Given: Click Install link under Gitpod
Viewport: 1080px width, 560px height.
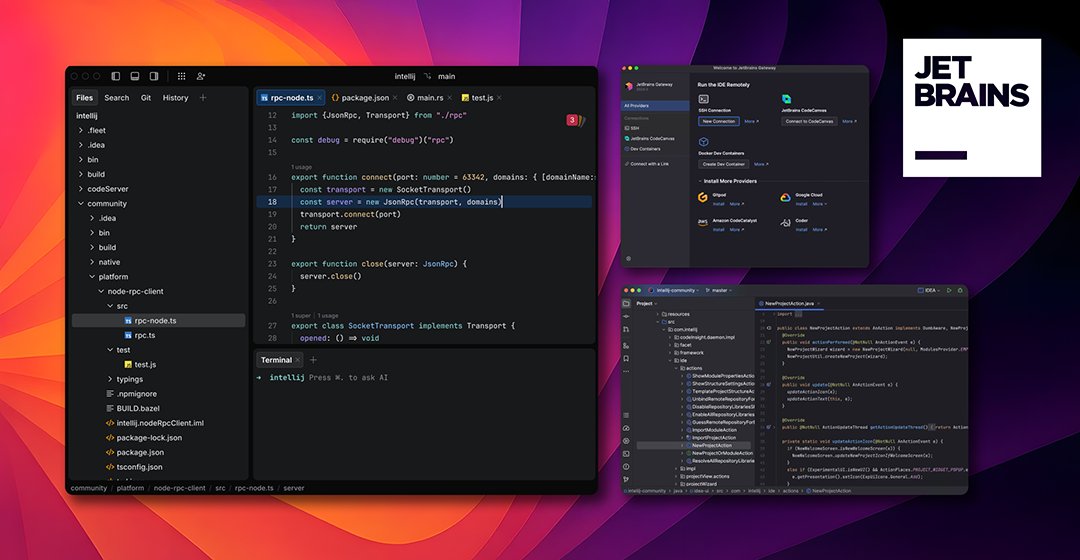Looking at the screenshot, I should pos(718,204).
